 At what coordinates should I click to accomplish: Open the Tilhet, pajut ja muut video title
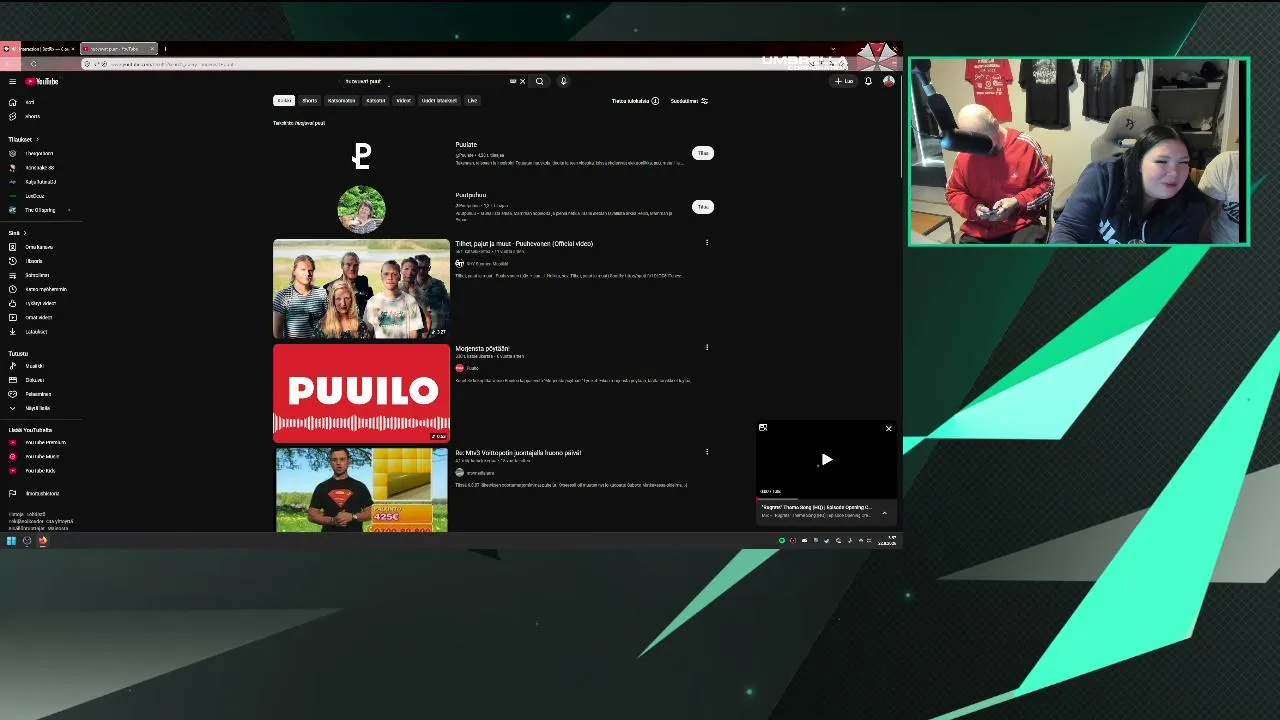click(x=524, y=243)
